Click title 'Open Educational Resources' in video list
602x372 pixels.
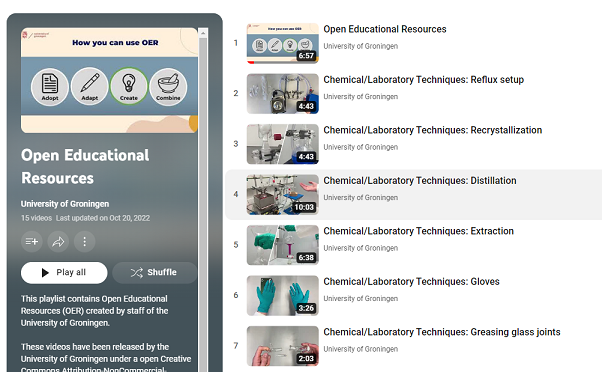tap(385, 29)
